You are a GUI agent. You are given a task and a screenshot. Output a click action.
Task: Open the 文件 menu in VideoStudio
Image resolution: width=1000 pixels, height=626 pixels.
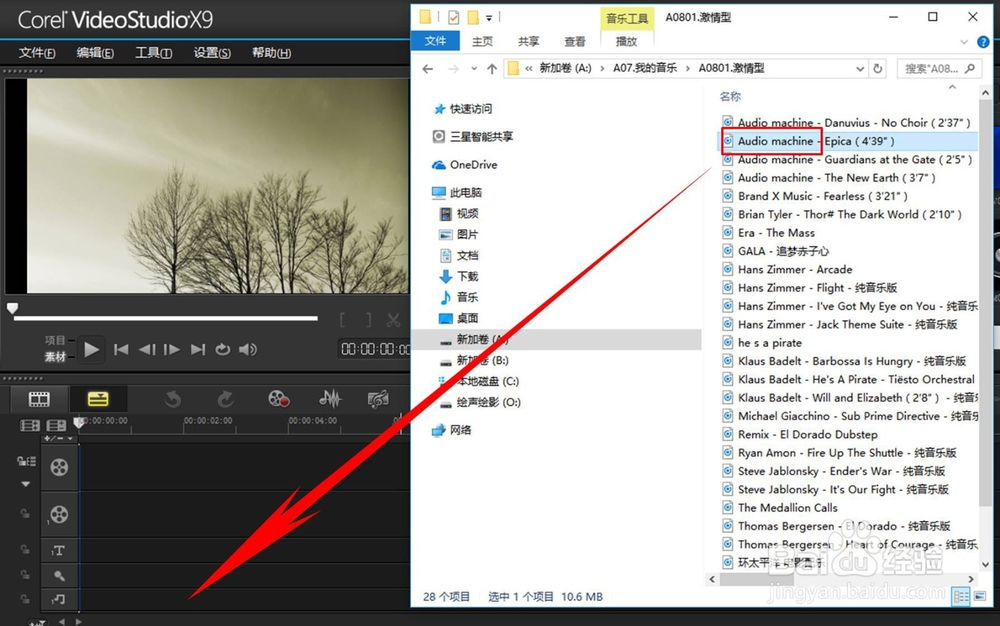coord(37,53)
